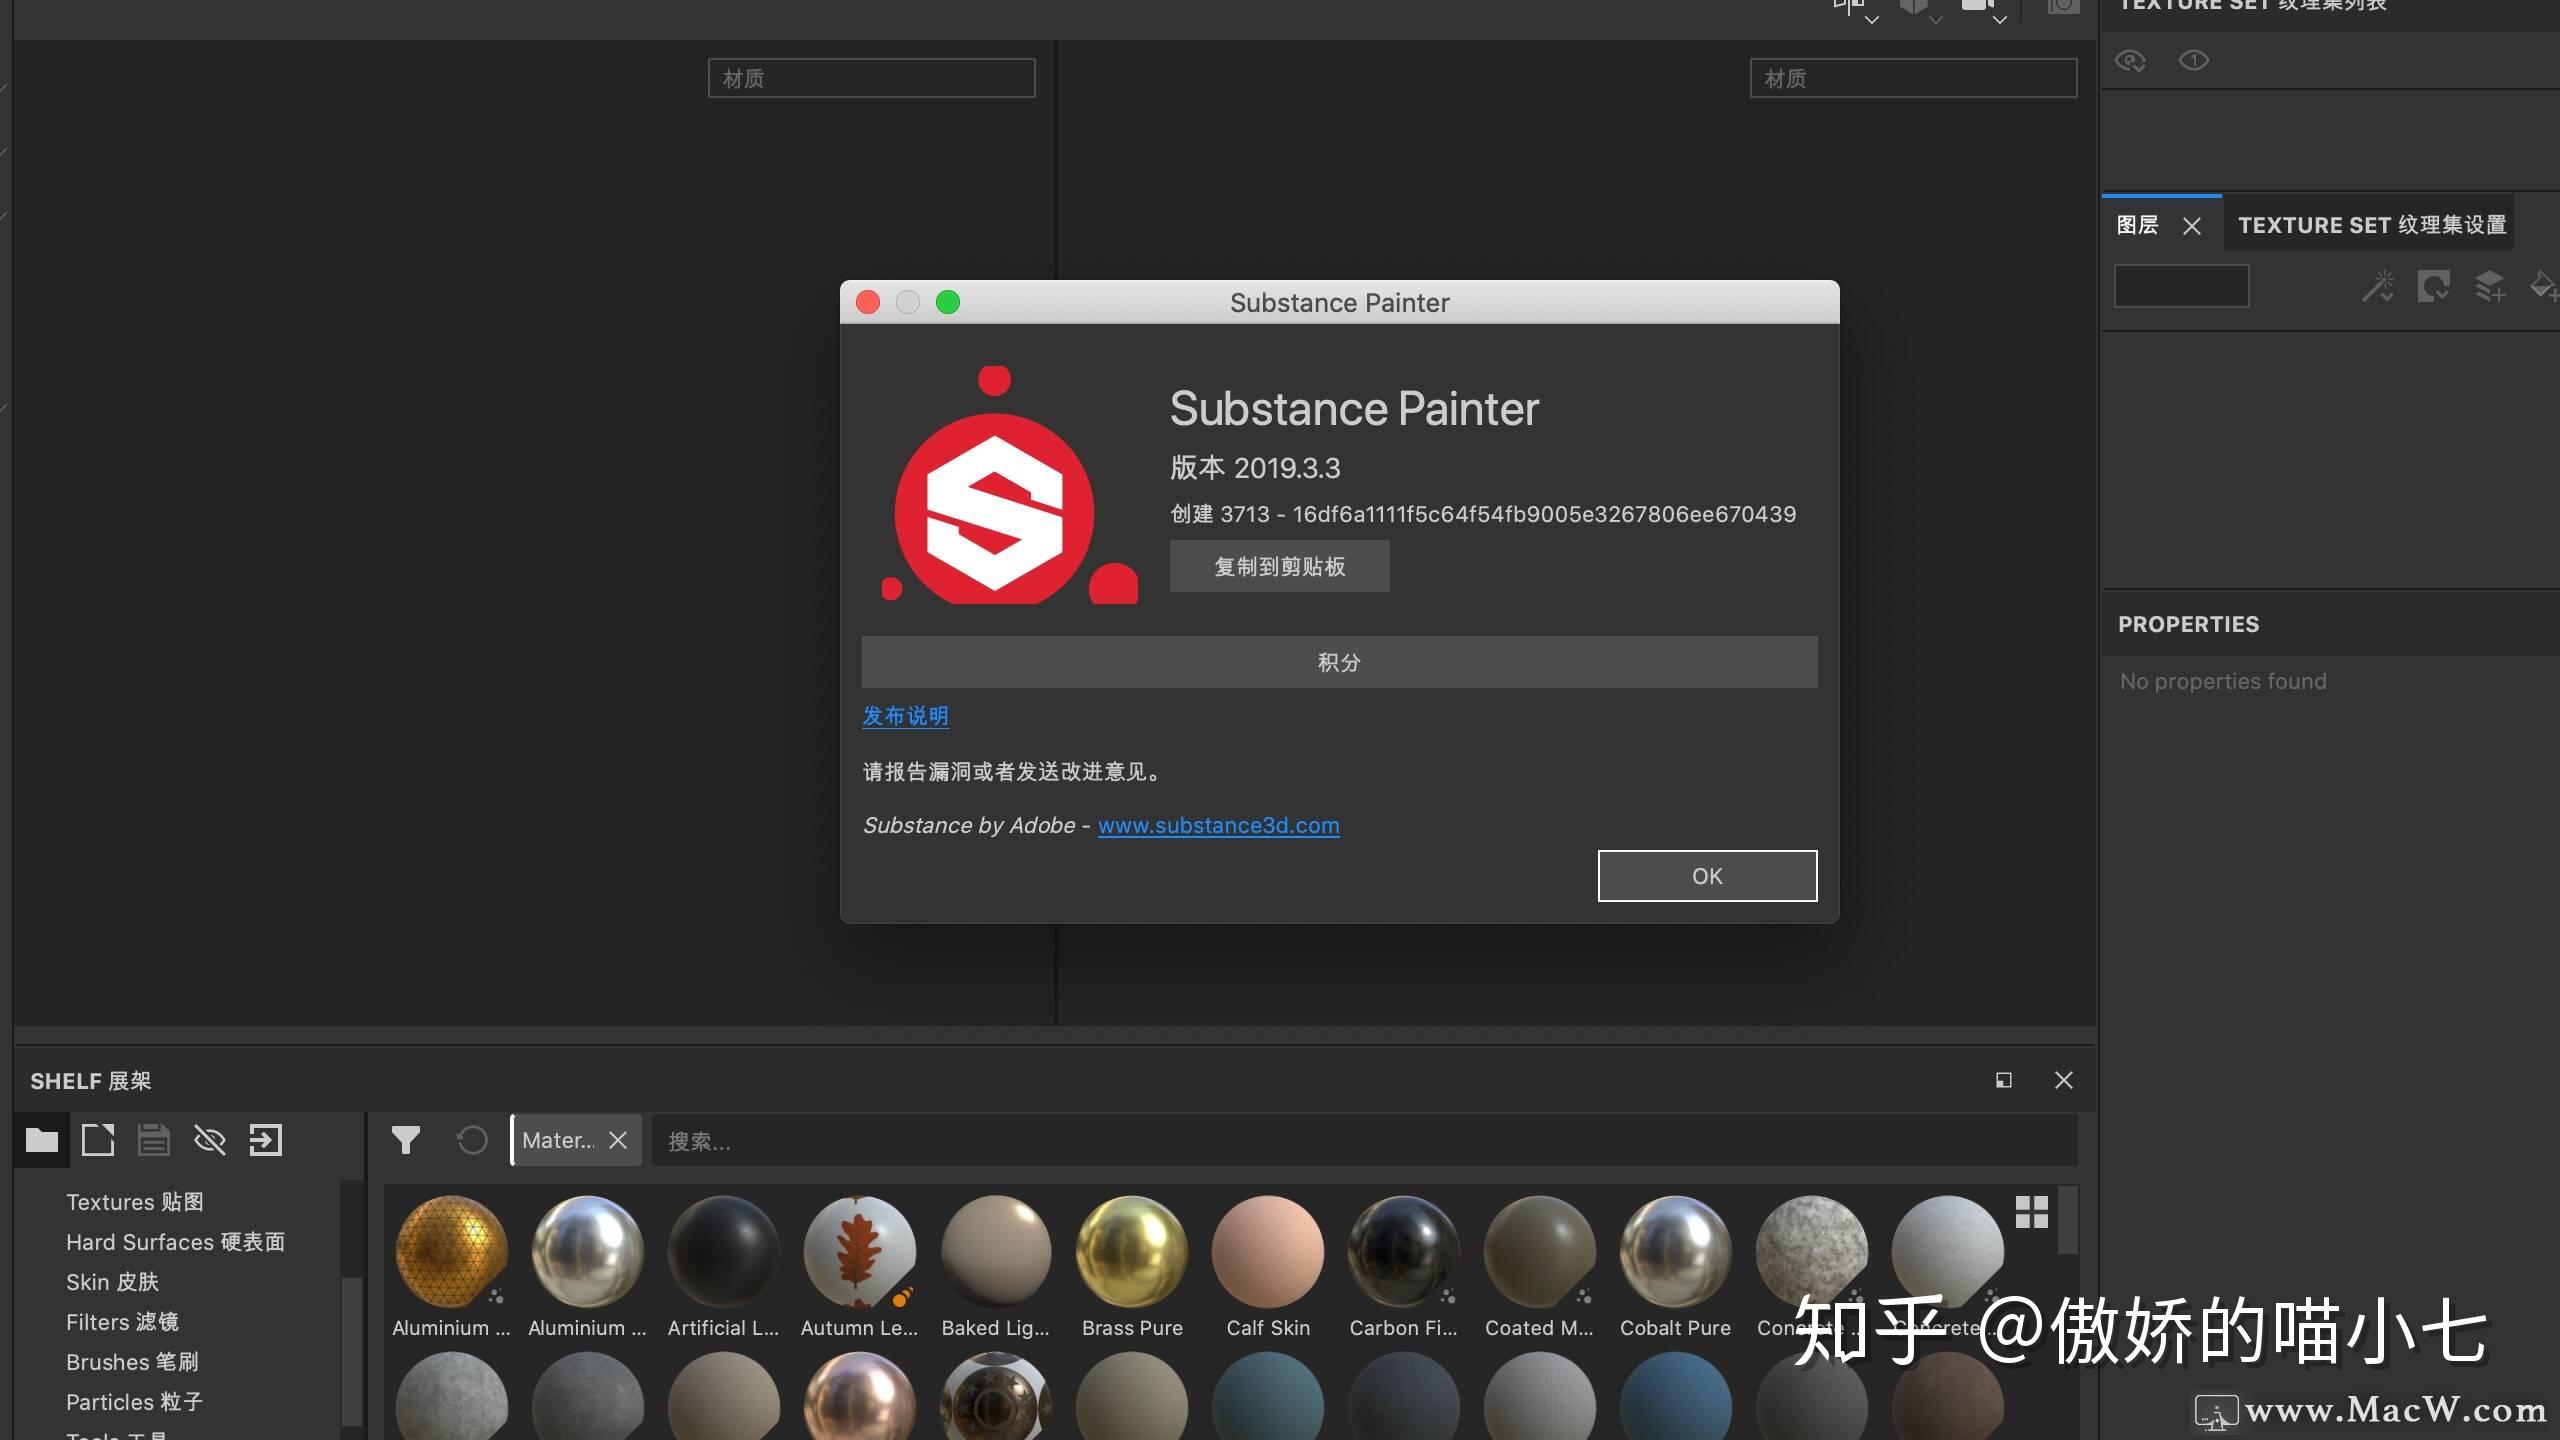2560x1440 pixels.
Task: Open the right viewport 材质 dropdown
Action: (1913, 78)
